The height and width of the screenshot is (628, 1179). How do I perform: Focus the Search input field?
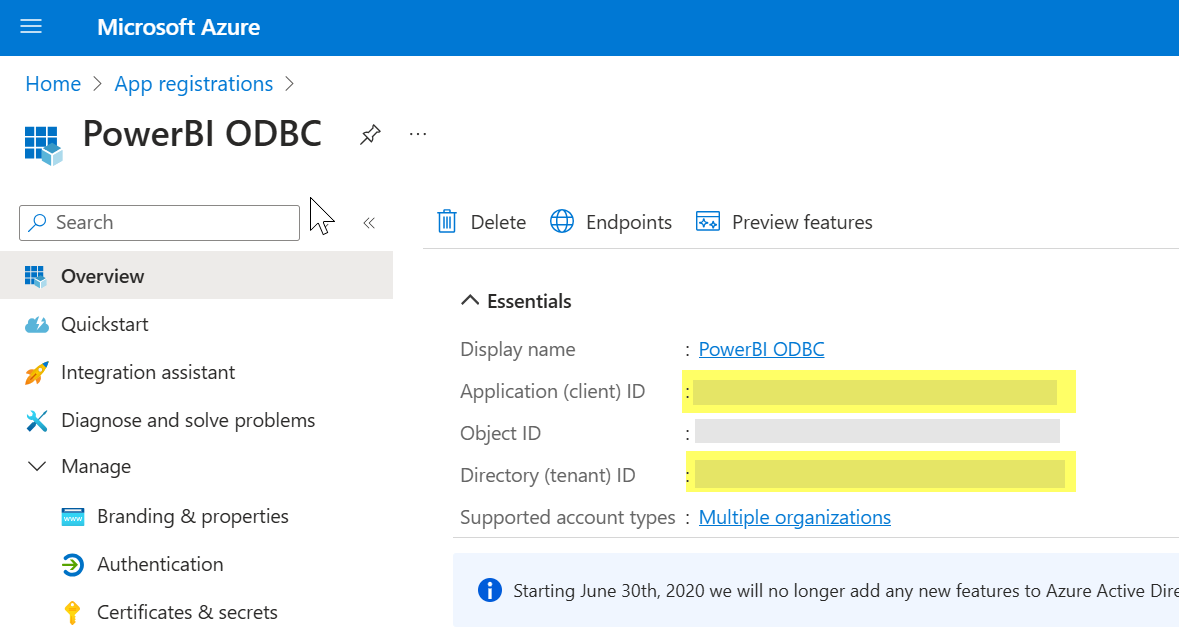[x=159, y=223]
